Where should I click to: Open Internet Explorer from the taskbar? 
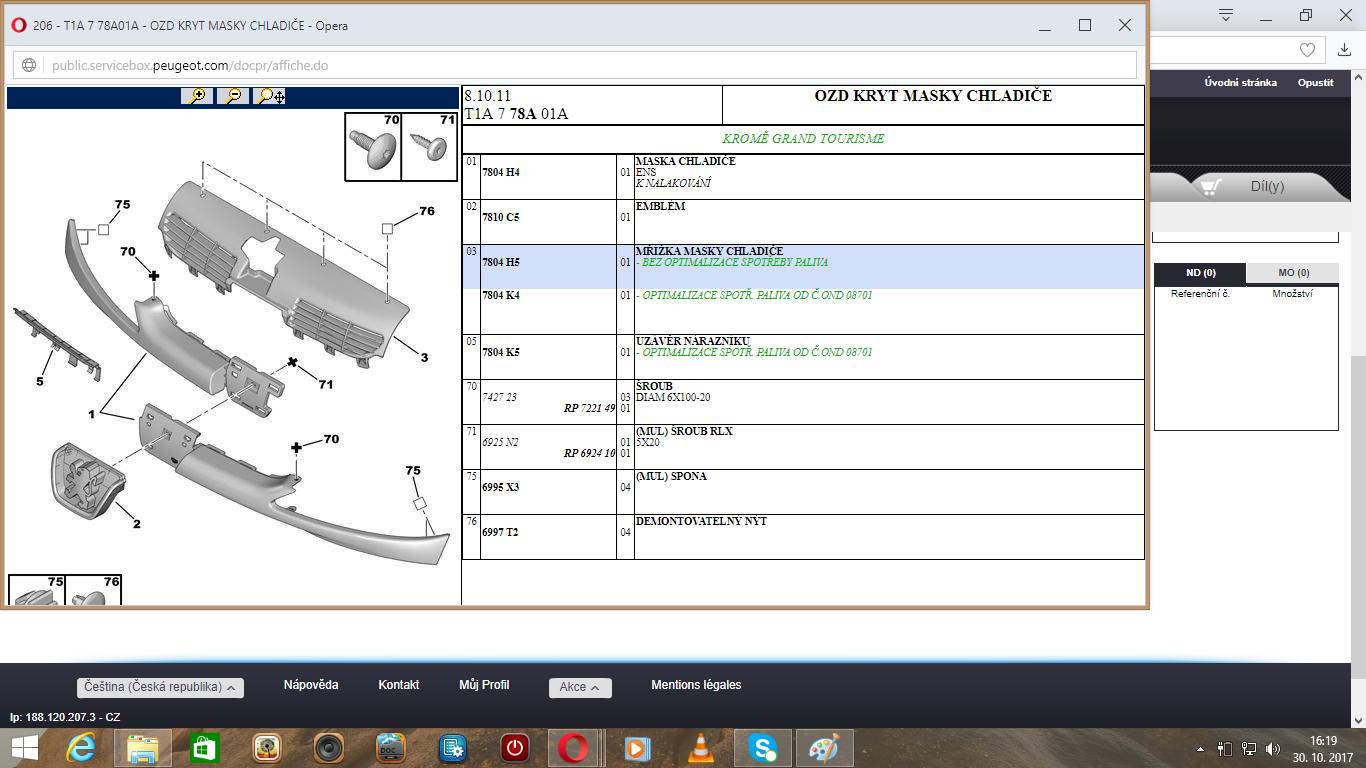81,748
